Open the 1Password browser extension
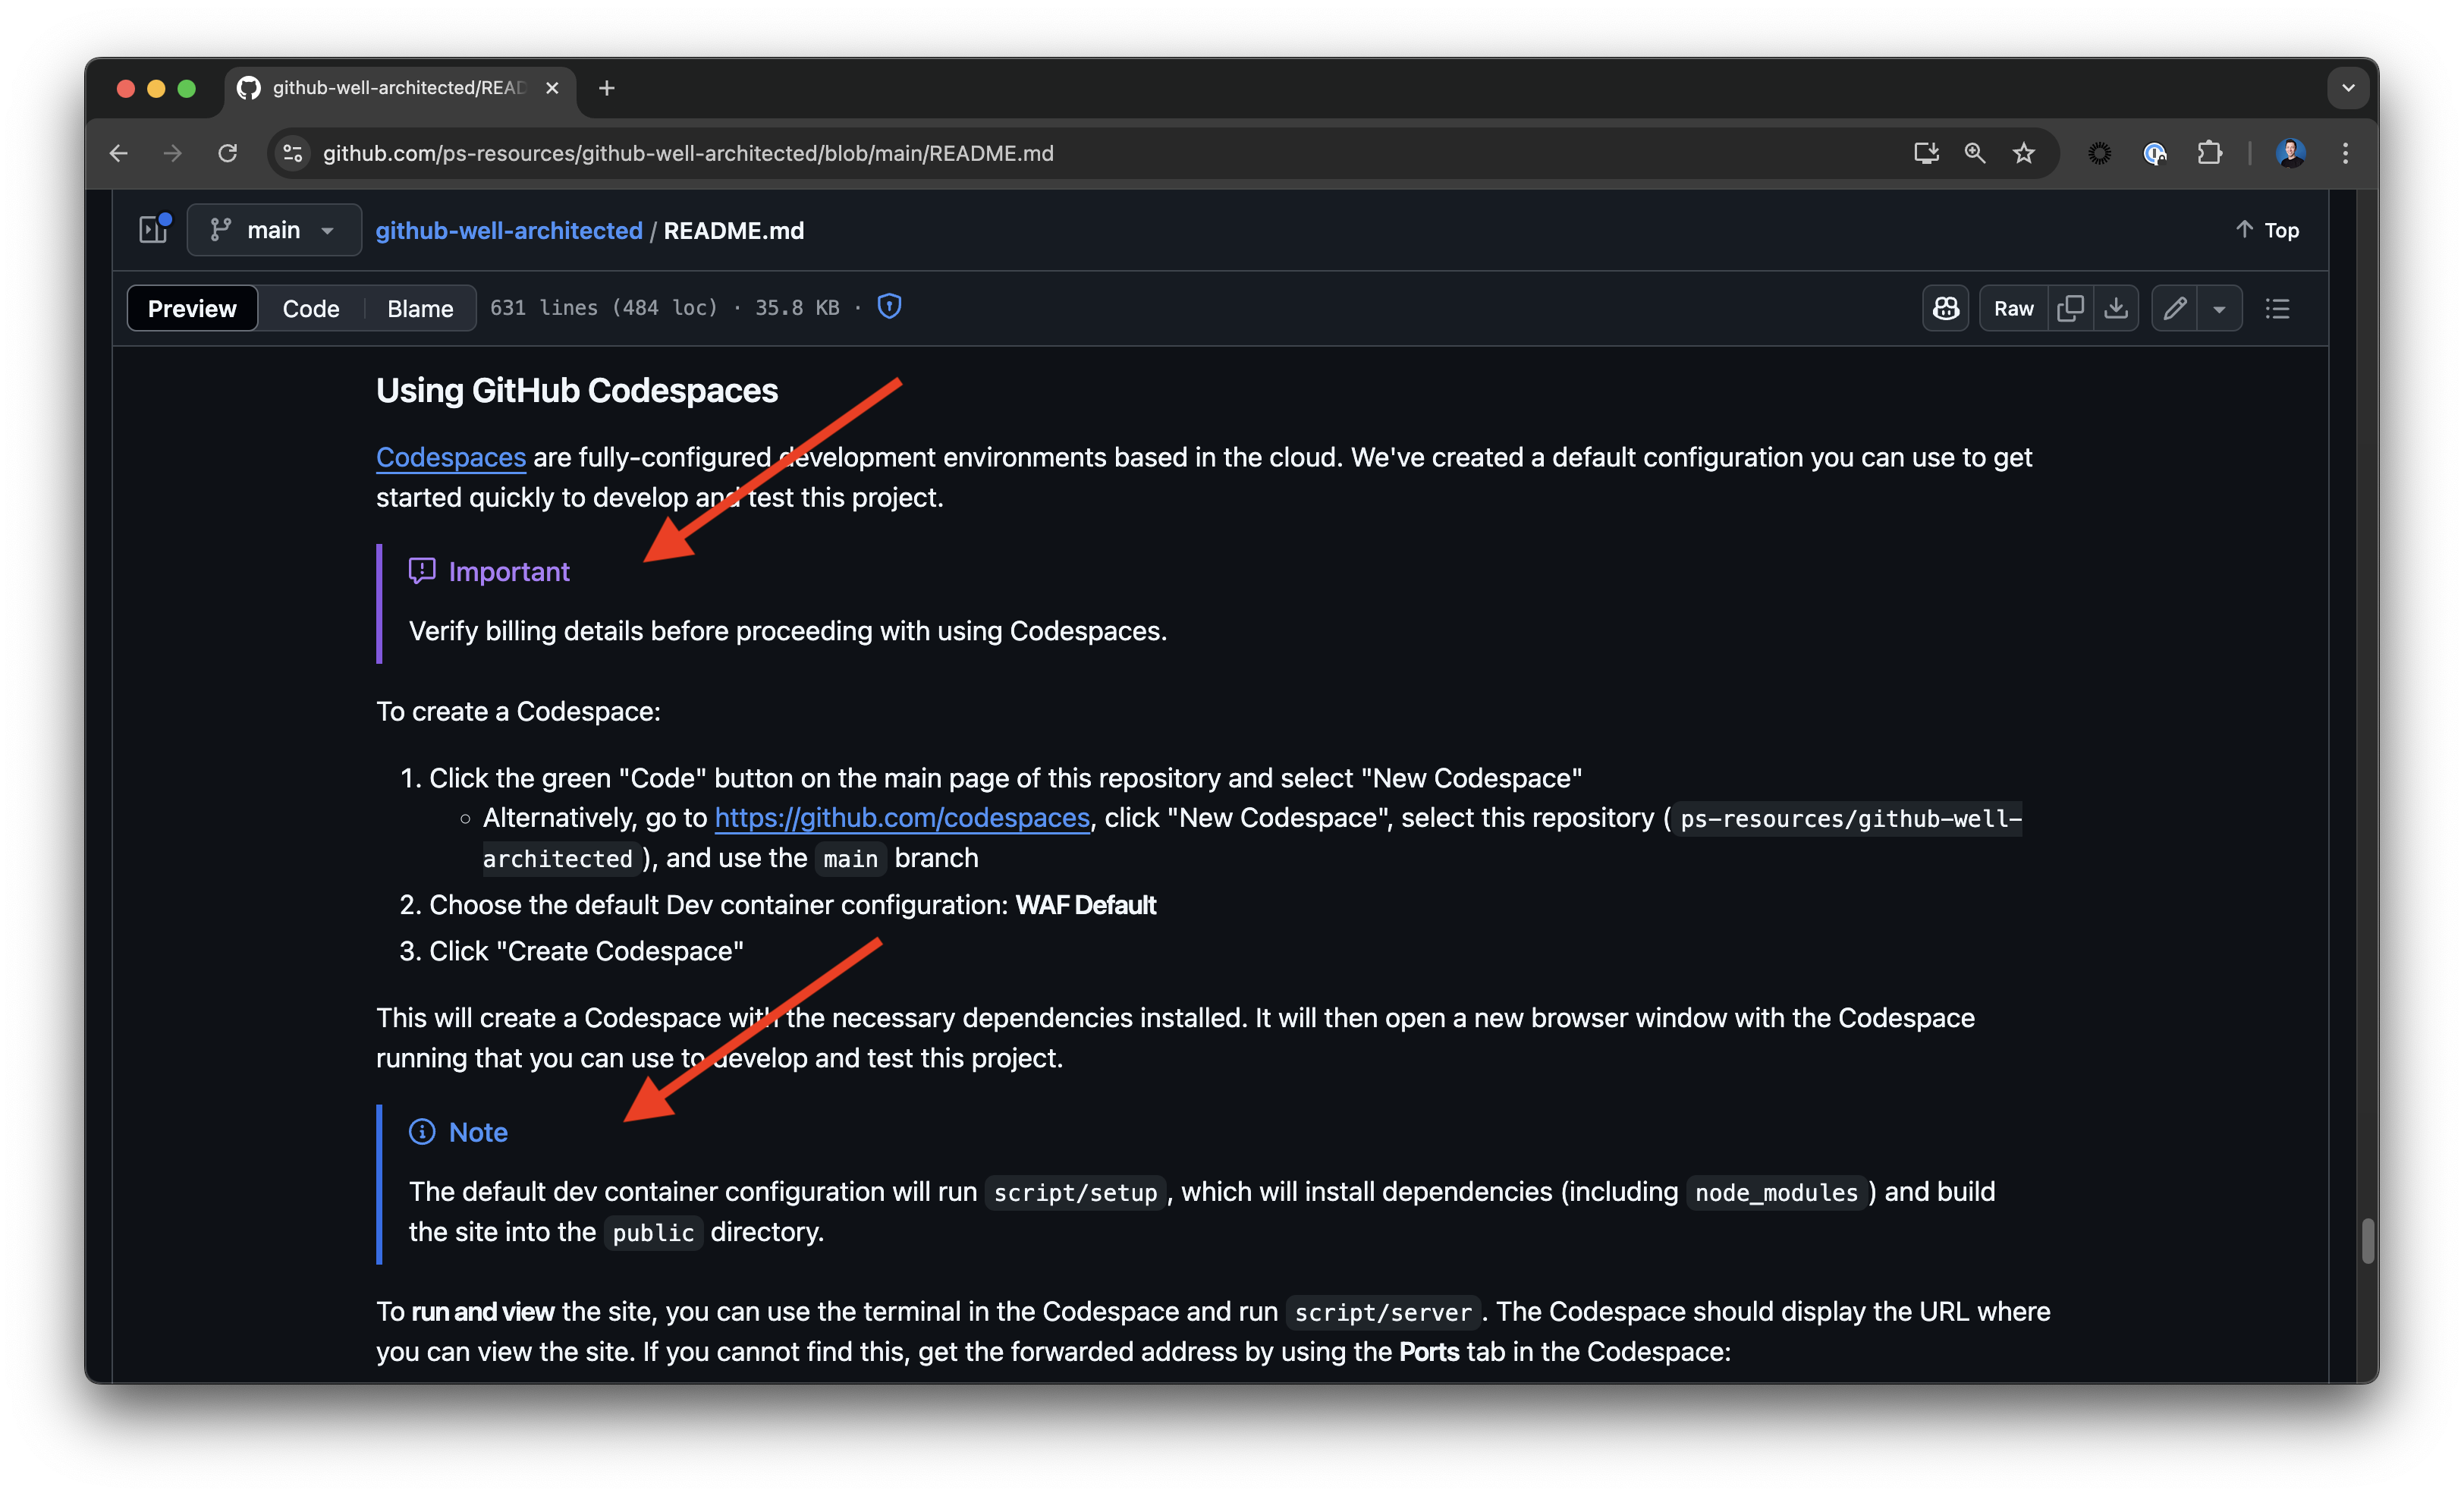This screenshot has height=1496, width=2464. [x=2155, y=153]
